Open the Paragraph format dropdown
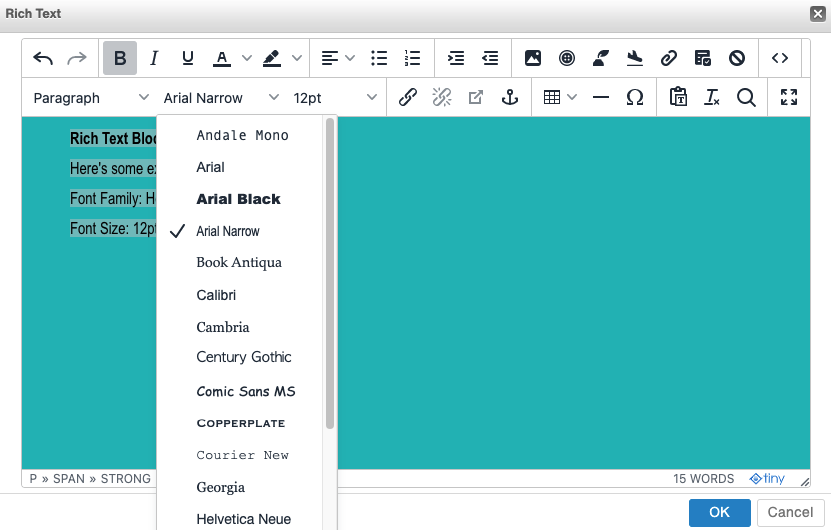 click(91, 98)
